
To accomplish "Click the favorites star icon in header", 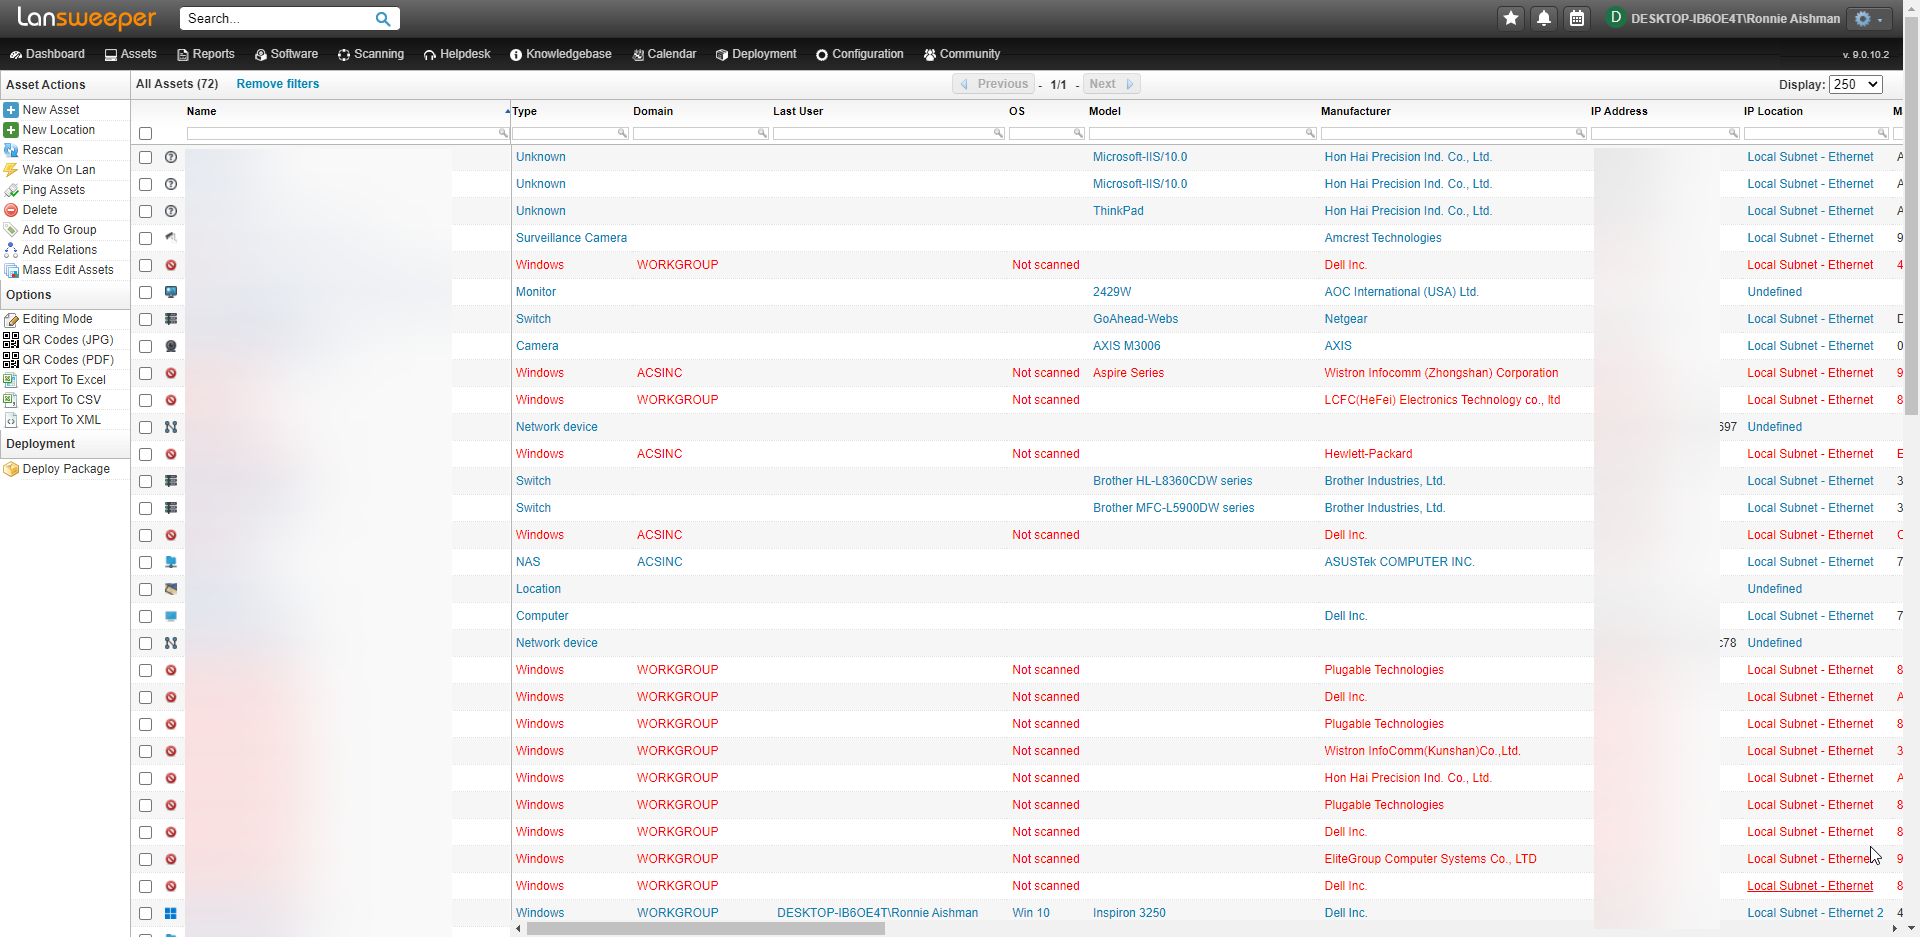I will [1511, 18].
